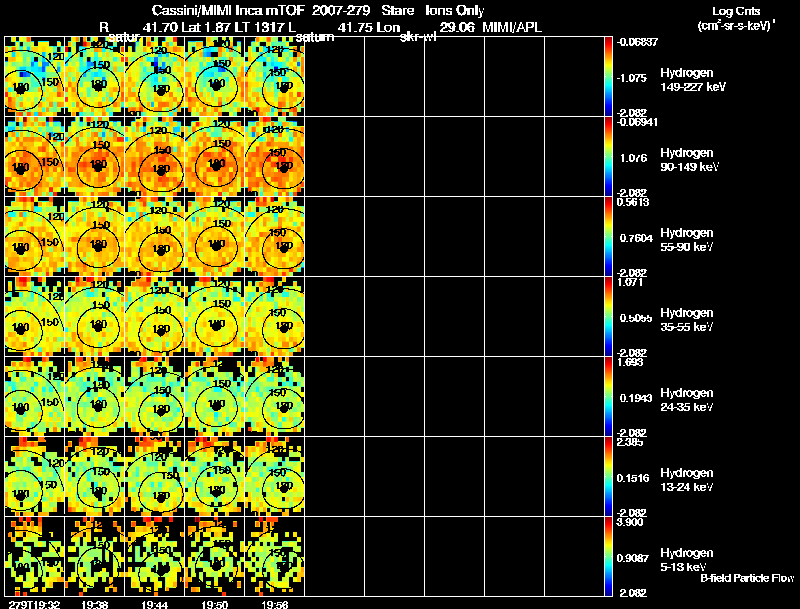Image resolution: width=800 pixels, height=609 pixels.
Task: Click the 'Hydrogen 35-55 keV' row label
Action: (687, 320)
